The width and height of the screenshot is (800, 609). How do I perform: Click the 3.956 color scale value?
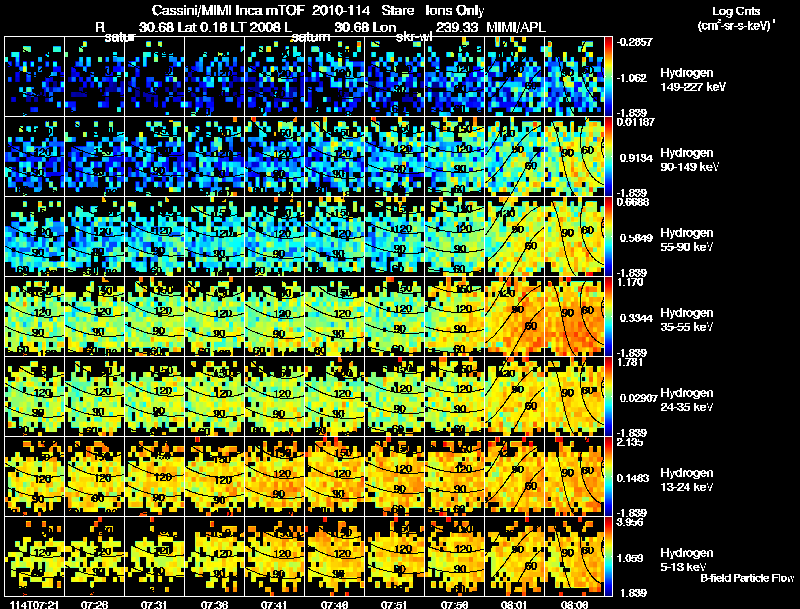click(630, 523)
